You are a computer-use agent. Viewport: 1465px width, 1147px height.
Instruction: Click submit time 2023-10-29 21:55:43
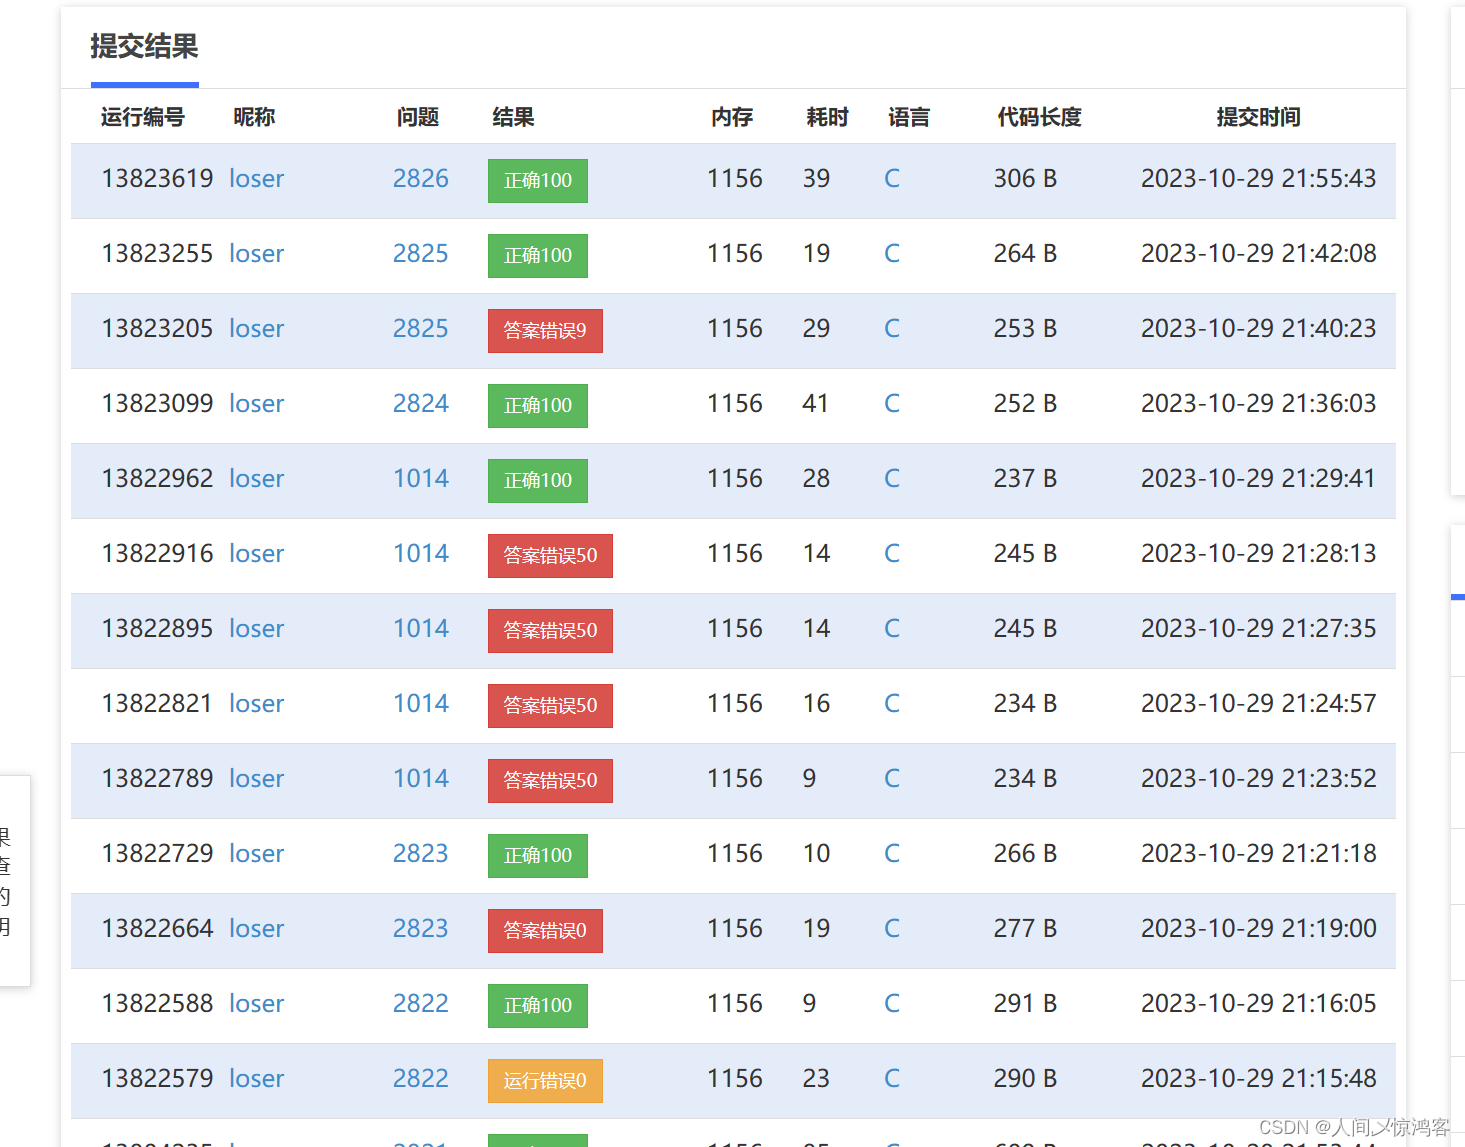pos(1258,179)
